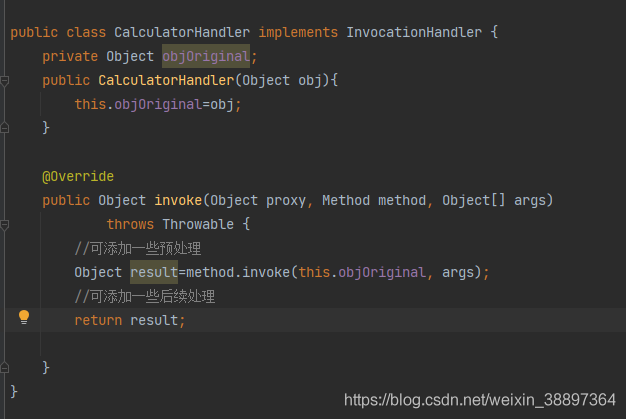Collapse the invoke method fold marker
This screenshot has height=419, width=626.
(x=4, y=225)
